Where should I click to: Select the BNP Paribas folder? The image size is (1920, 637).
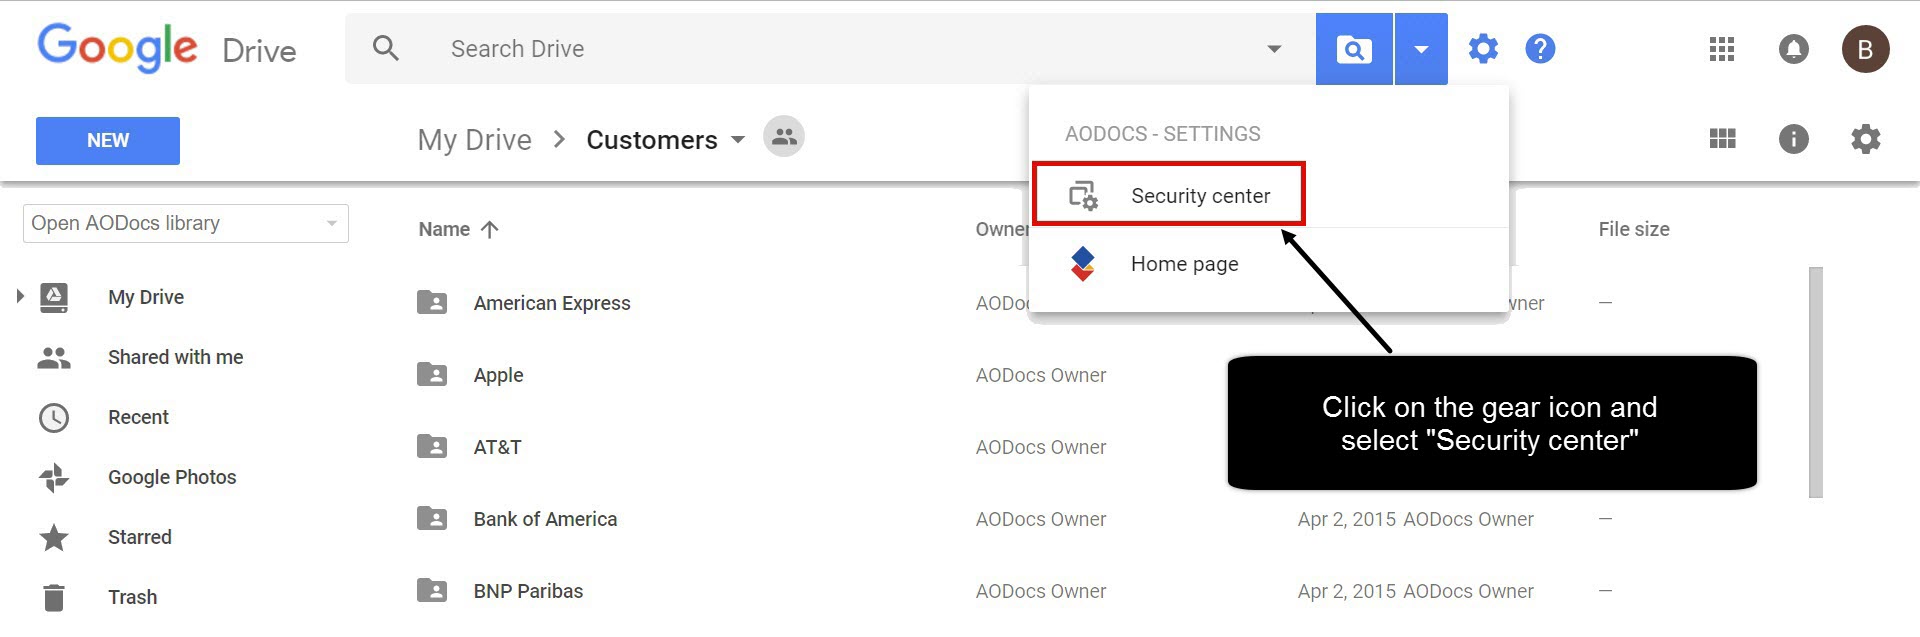click(528, 591)
